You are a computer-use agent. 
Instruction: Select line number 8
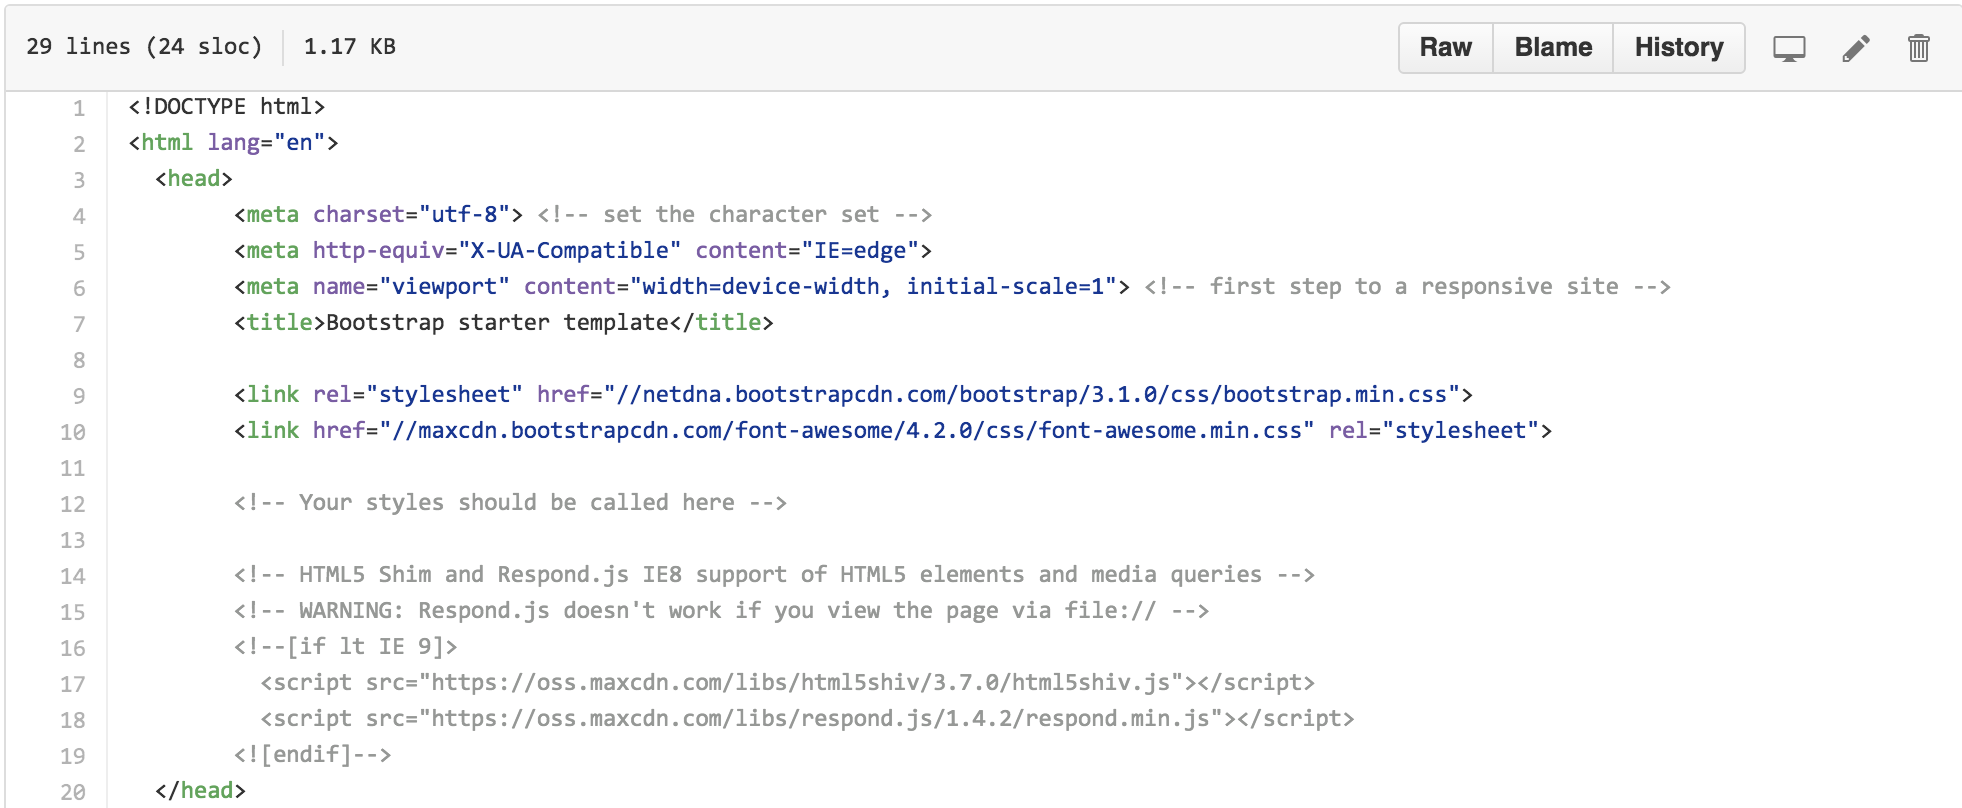(79, 360)
